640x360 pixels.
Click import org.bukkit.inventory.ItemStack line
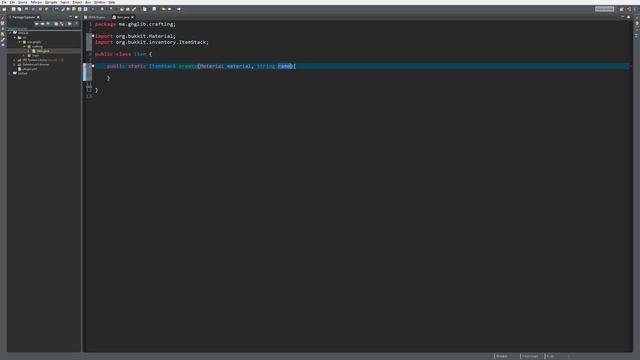click(151, 42)
